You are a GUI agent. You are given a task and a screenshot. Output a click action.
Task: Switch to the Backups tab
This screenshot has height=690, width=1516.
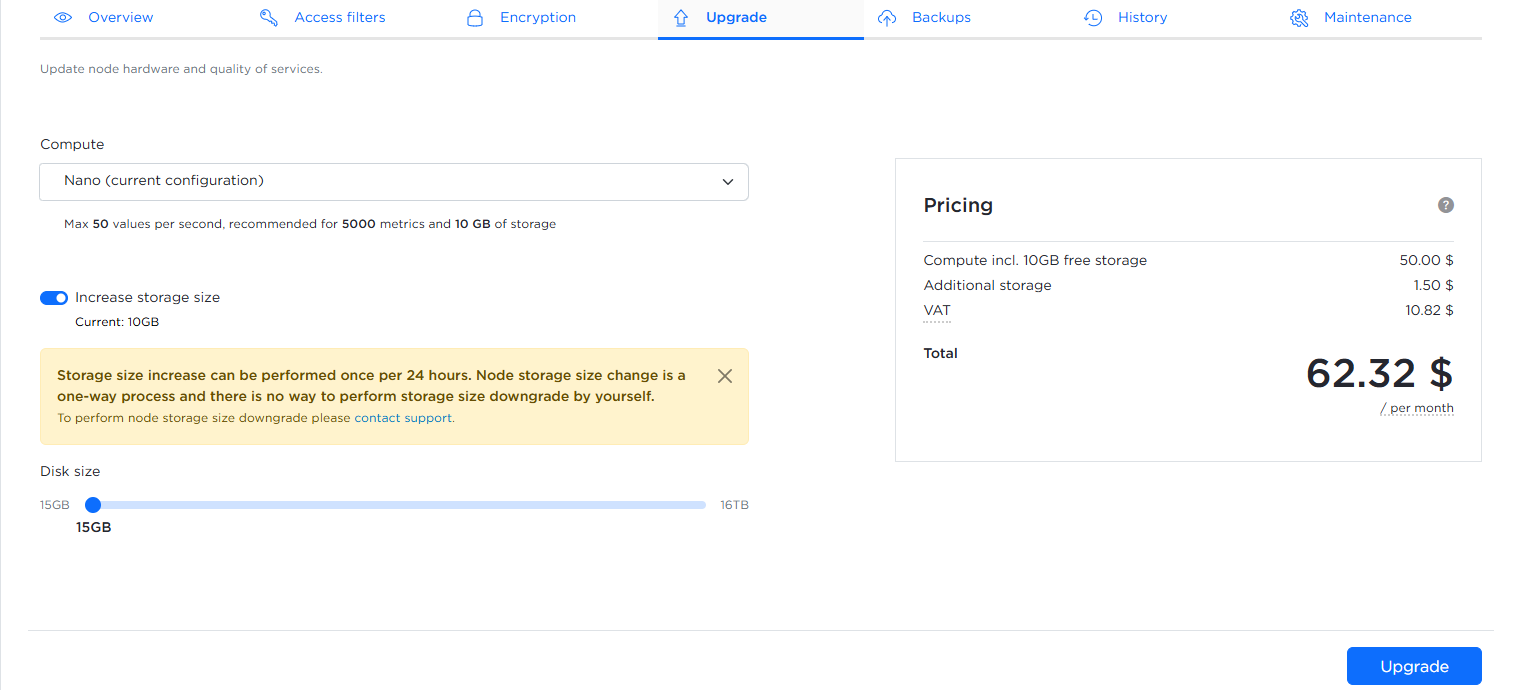click(x=941, y=18)
